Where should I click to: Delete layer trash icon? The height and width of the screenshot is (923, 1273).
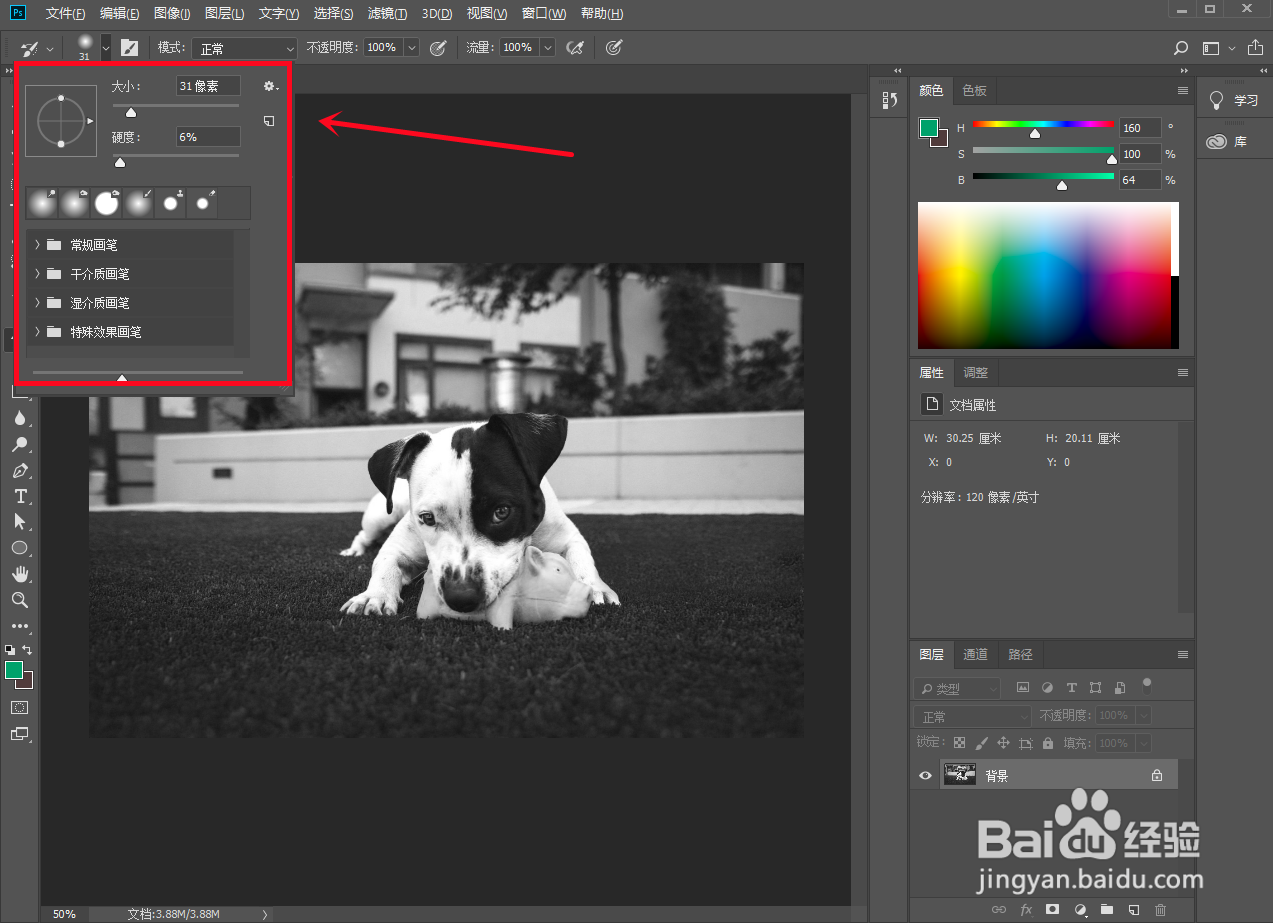1160,910
